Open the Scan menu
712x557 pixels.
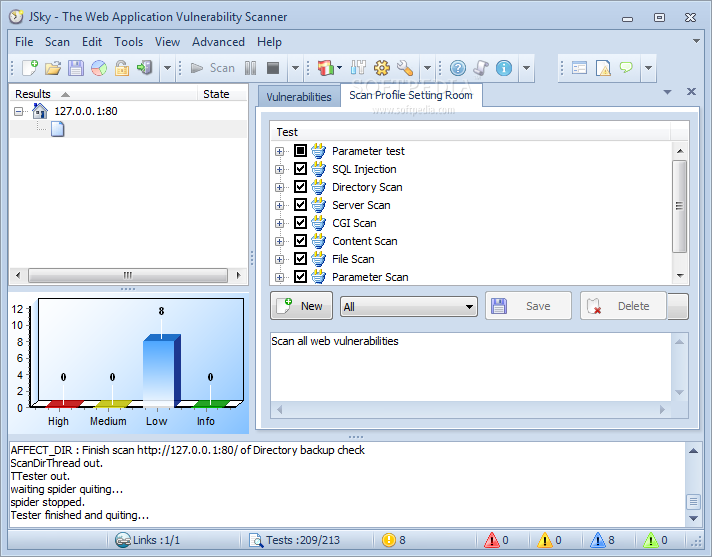(57, 42)
